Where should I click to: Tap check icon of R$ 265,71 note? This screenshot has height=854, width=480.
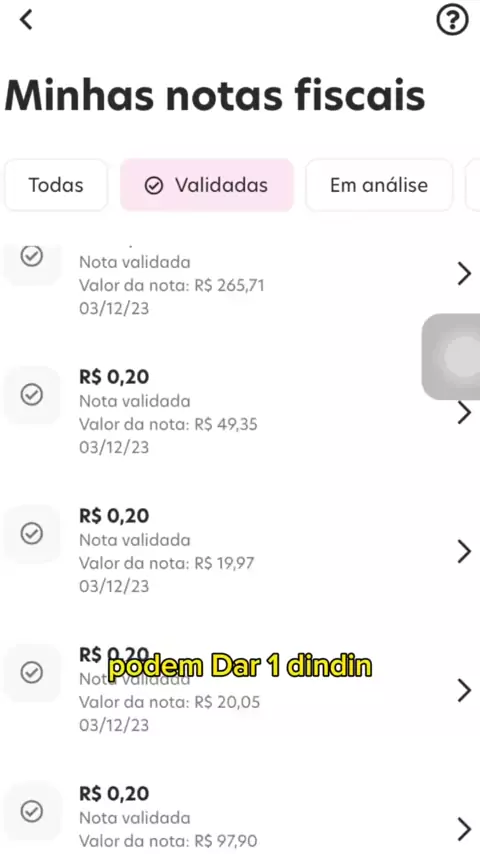[32, 256]
